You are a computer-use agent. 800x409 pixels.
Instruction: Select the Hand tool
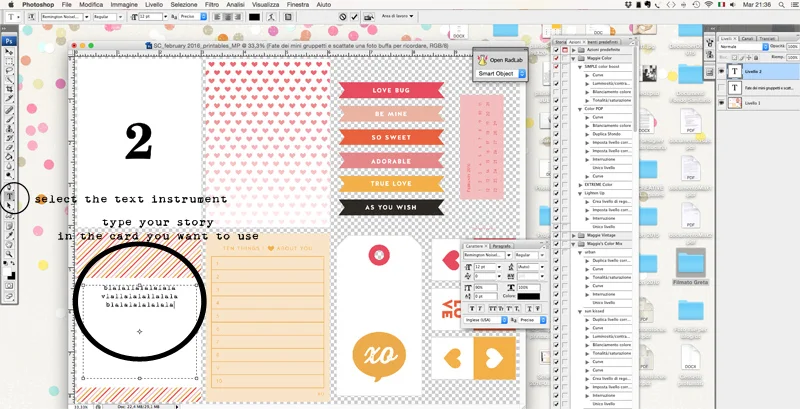point(9,245)
